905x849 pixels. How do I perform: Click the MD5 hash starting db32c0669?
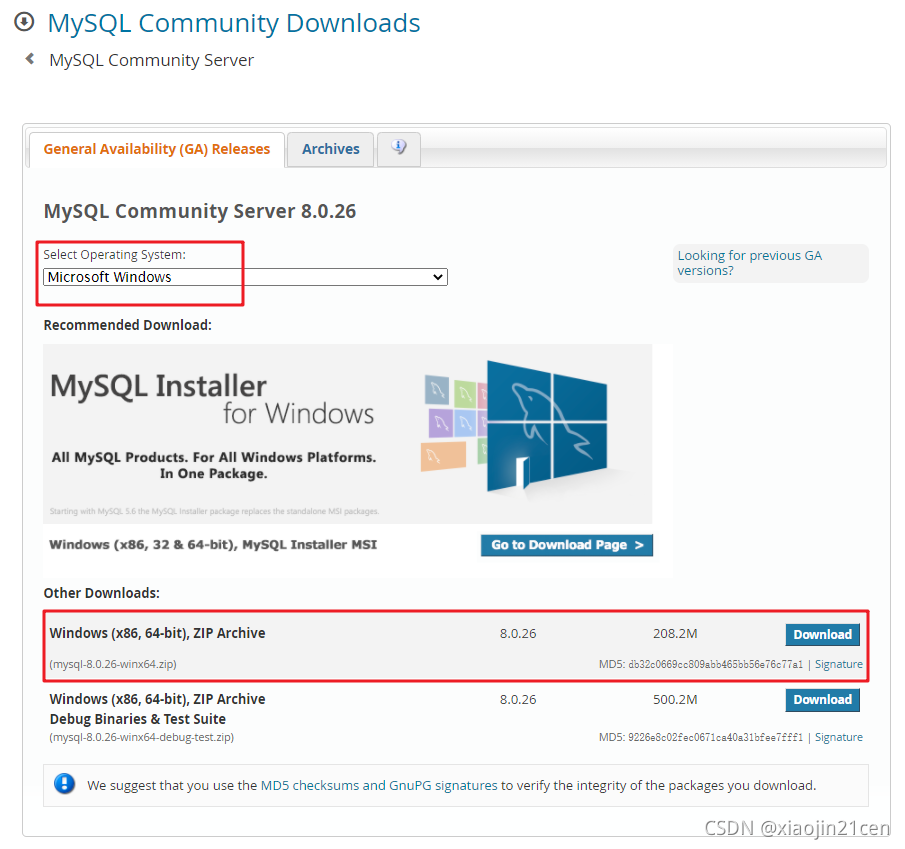[715, 664]
